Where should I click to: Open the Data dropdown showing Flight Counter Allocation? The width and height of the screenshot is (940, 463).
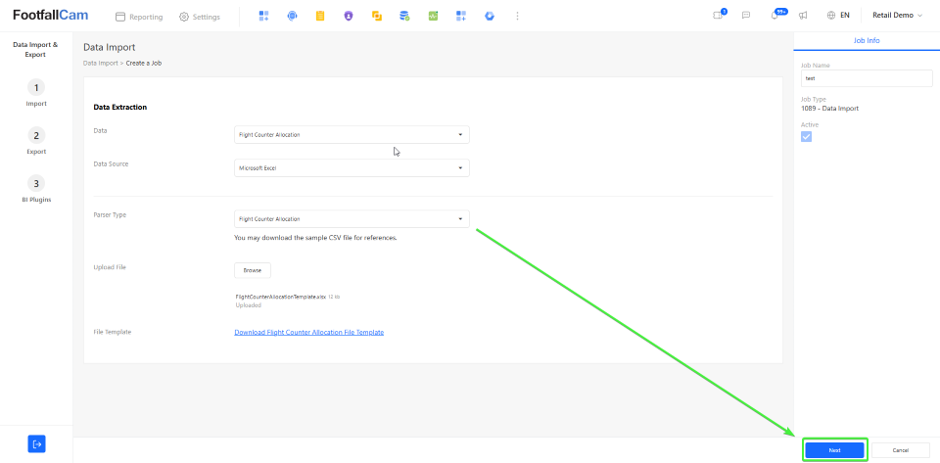351,134
